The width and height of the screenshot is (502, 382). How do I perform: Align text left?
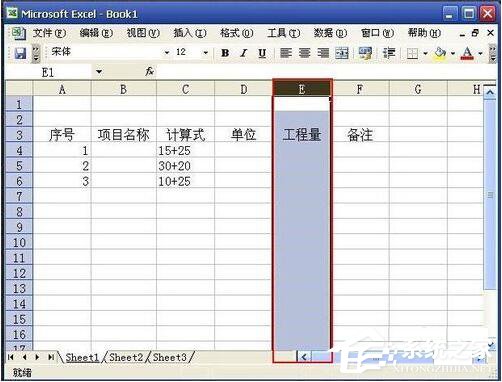click(286, 53)
